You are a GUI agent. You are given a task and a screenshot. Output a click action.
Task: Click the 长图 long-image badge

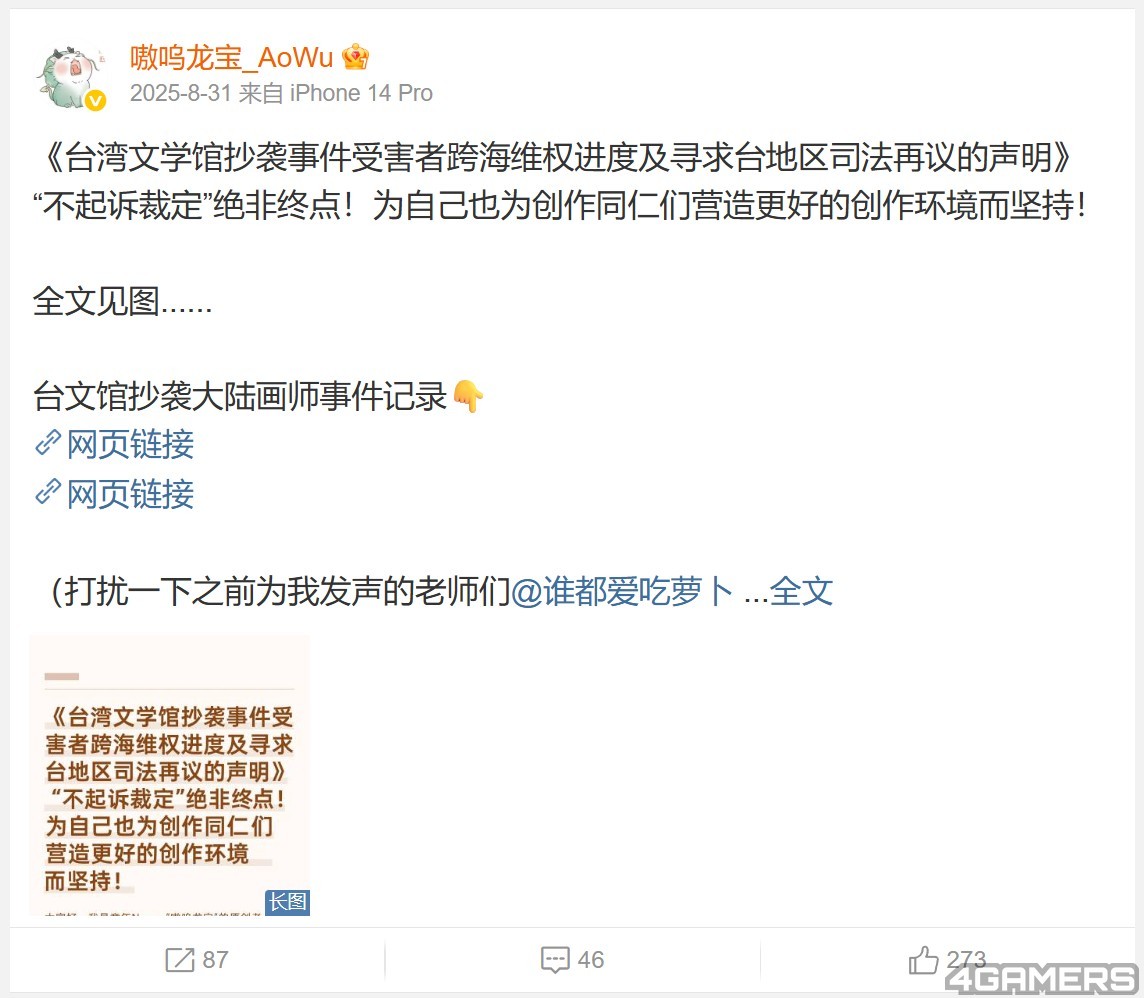pyautogui.click(x=287, y=902)
